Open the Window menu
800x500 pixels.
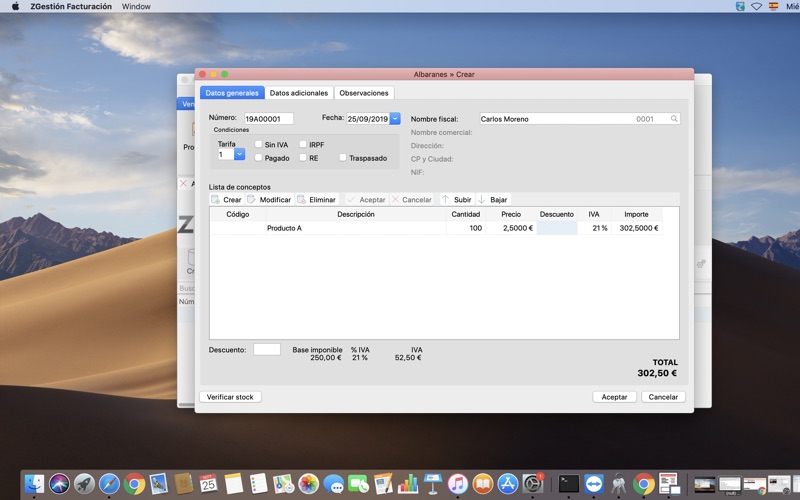[x=136, y=6]
